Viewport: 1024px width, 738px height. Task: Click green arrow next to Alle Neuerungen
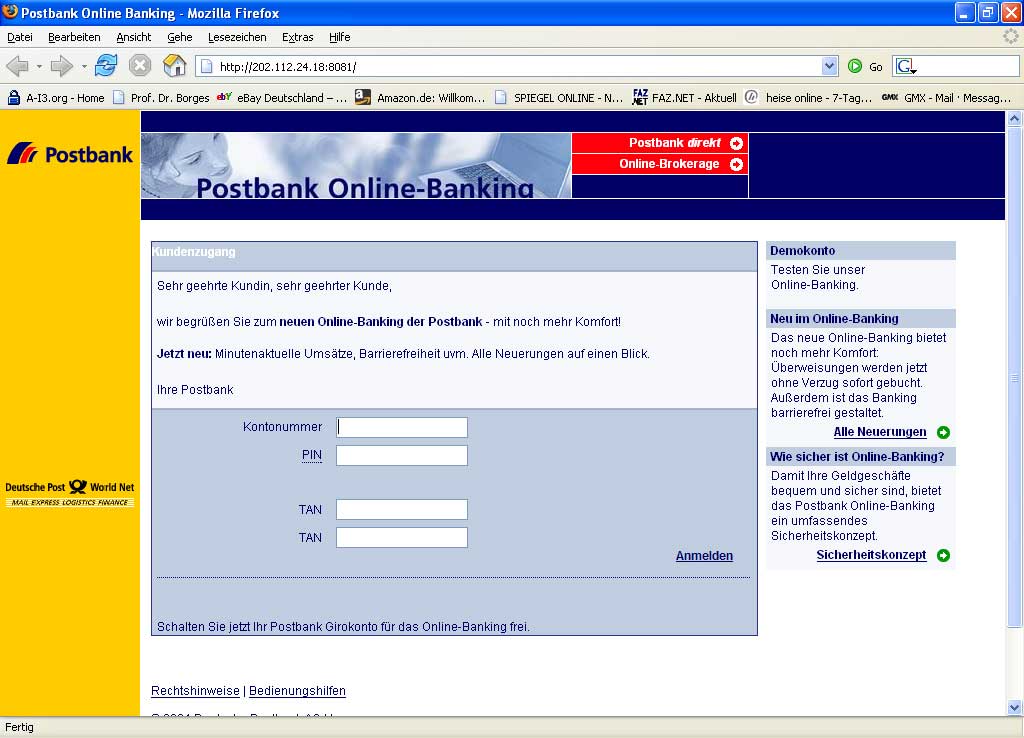tap(943, 432)
